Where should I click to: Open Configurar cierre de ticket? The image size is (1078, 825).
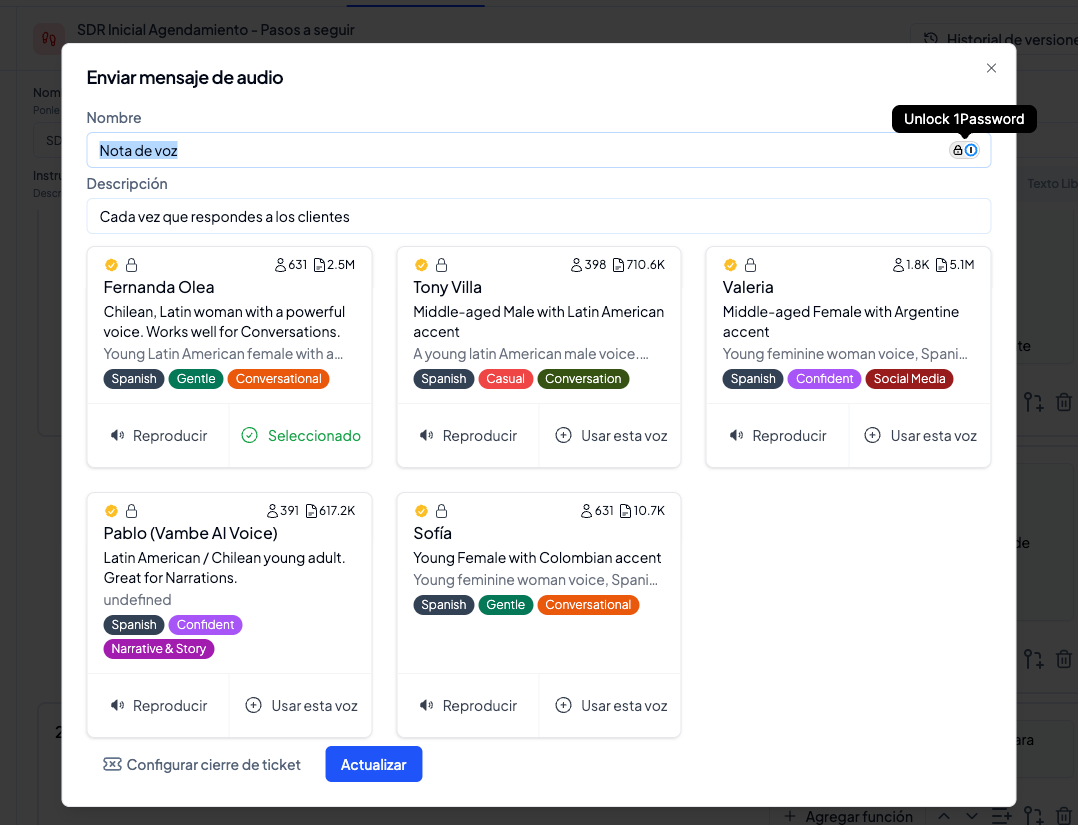[x=202, y=765]
